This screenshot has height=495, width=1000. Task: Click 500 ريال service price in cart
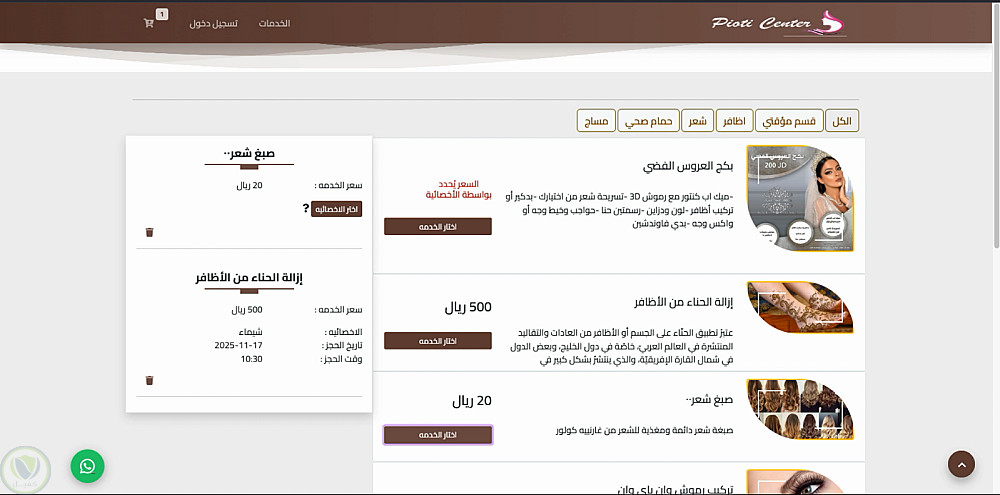247,310
